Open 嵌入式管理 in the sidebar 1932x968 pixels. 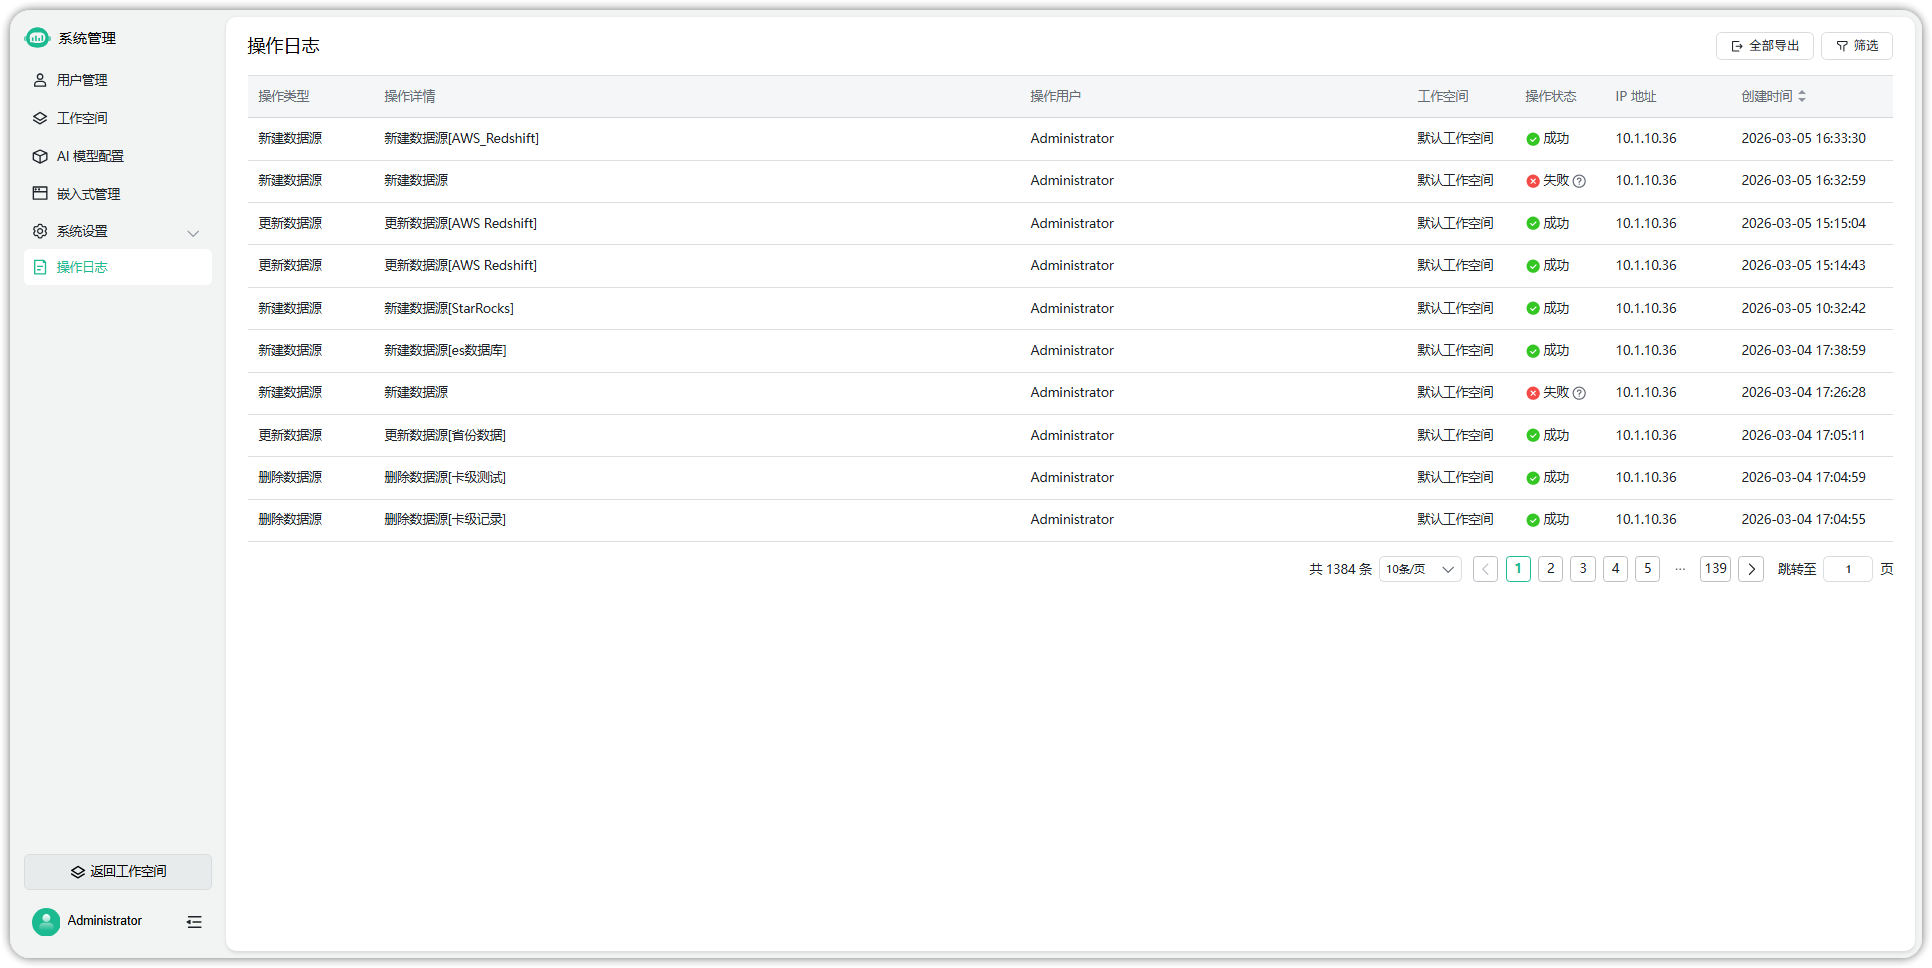[x=88, y=194]
